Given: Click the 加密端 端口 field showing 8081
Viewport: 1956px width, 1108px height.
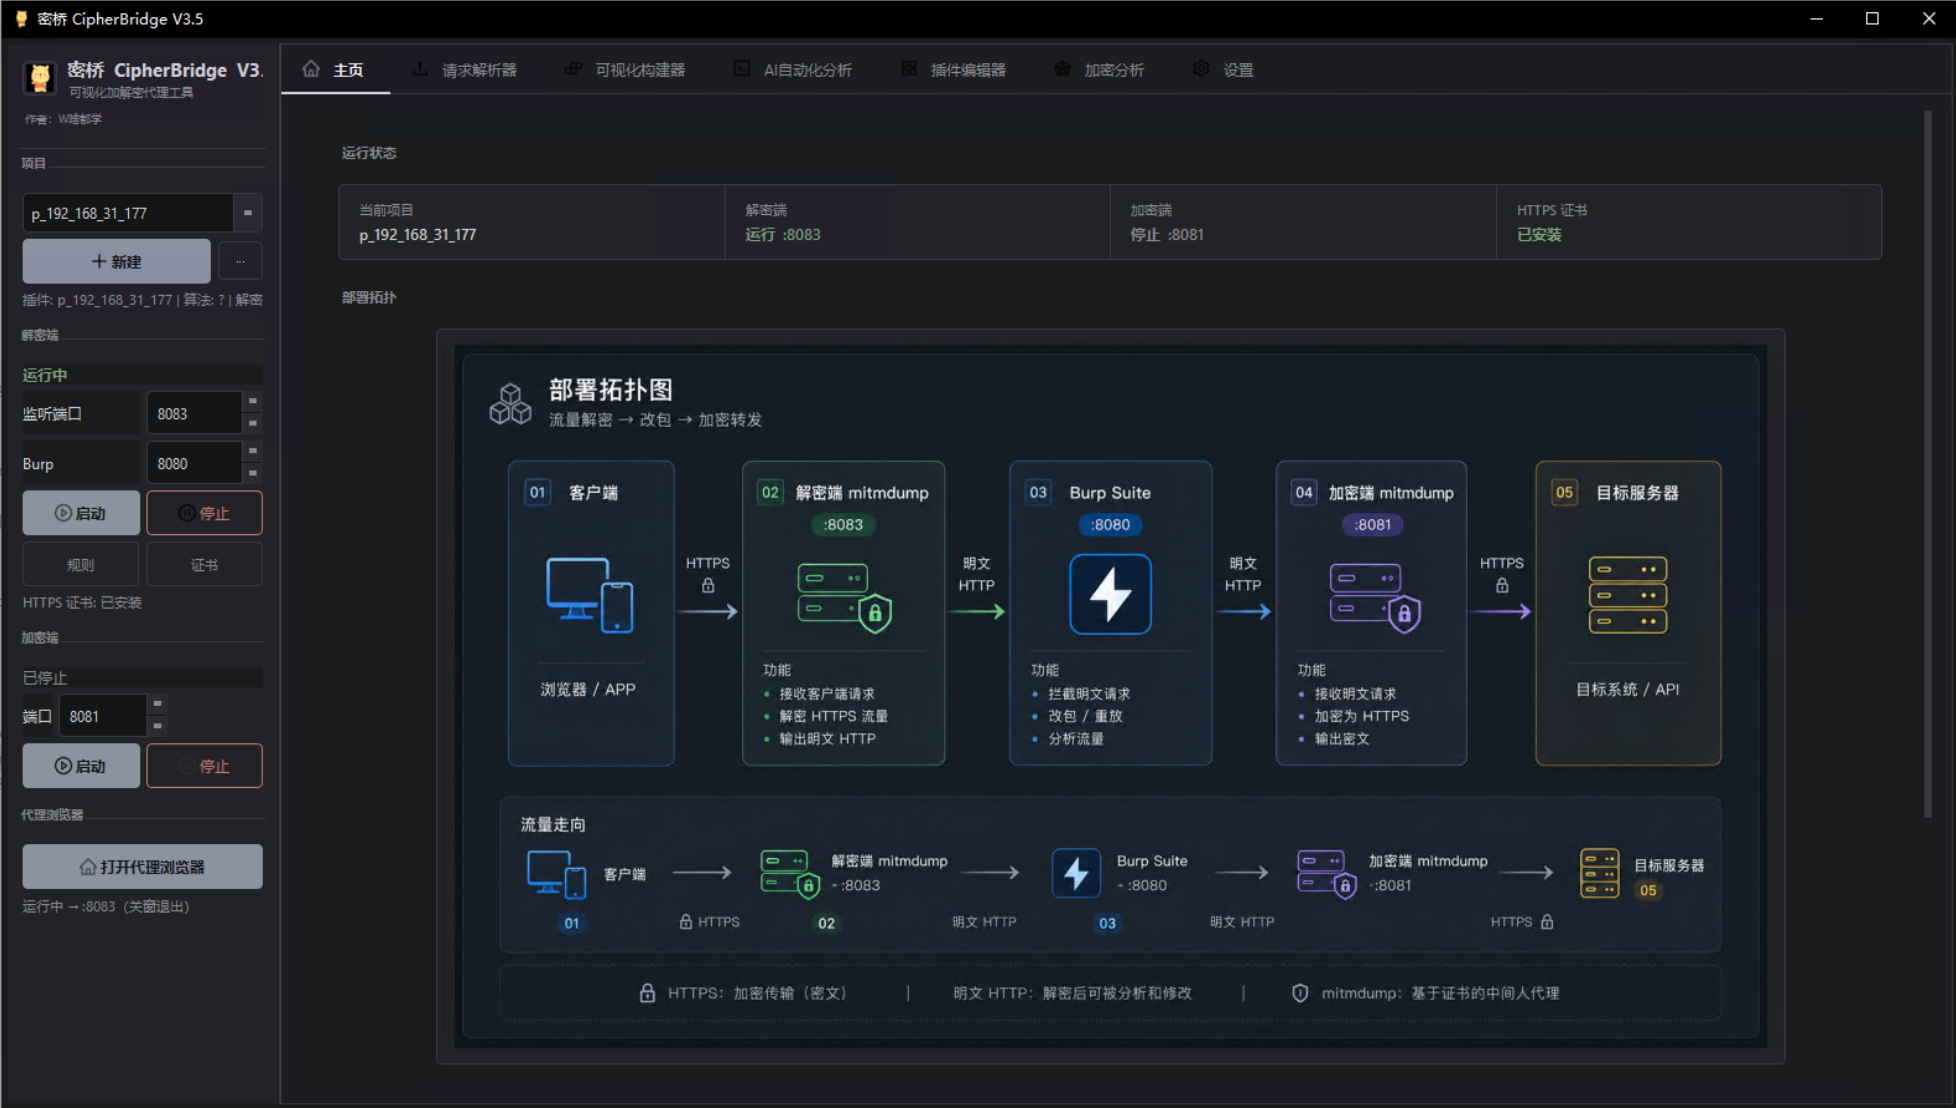Looking at the screenshot, I should click(103, 716).
